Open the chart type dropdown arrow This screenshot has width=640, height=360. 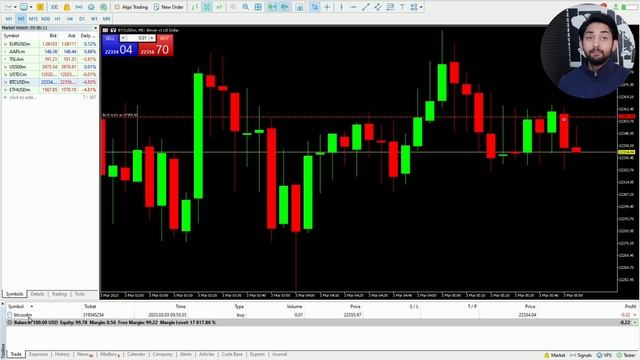click(x=15, y=7)
